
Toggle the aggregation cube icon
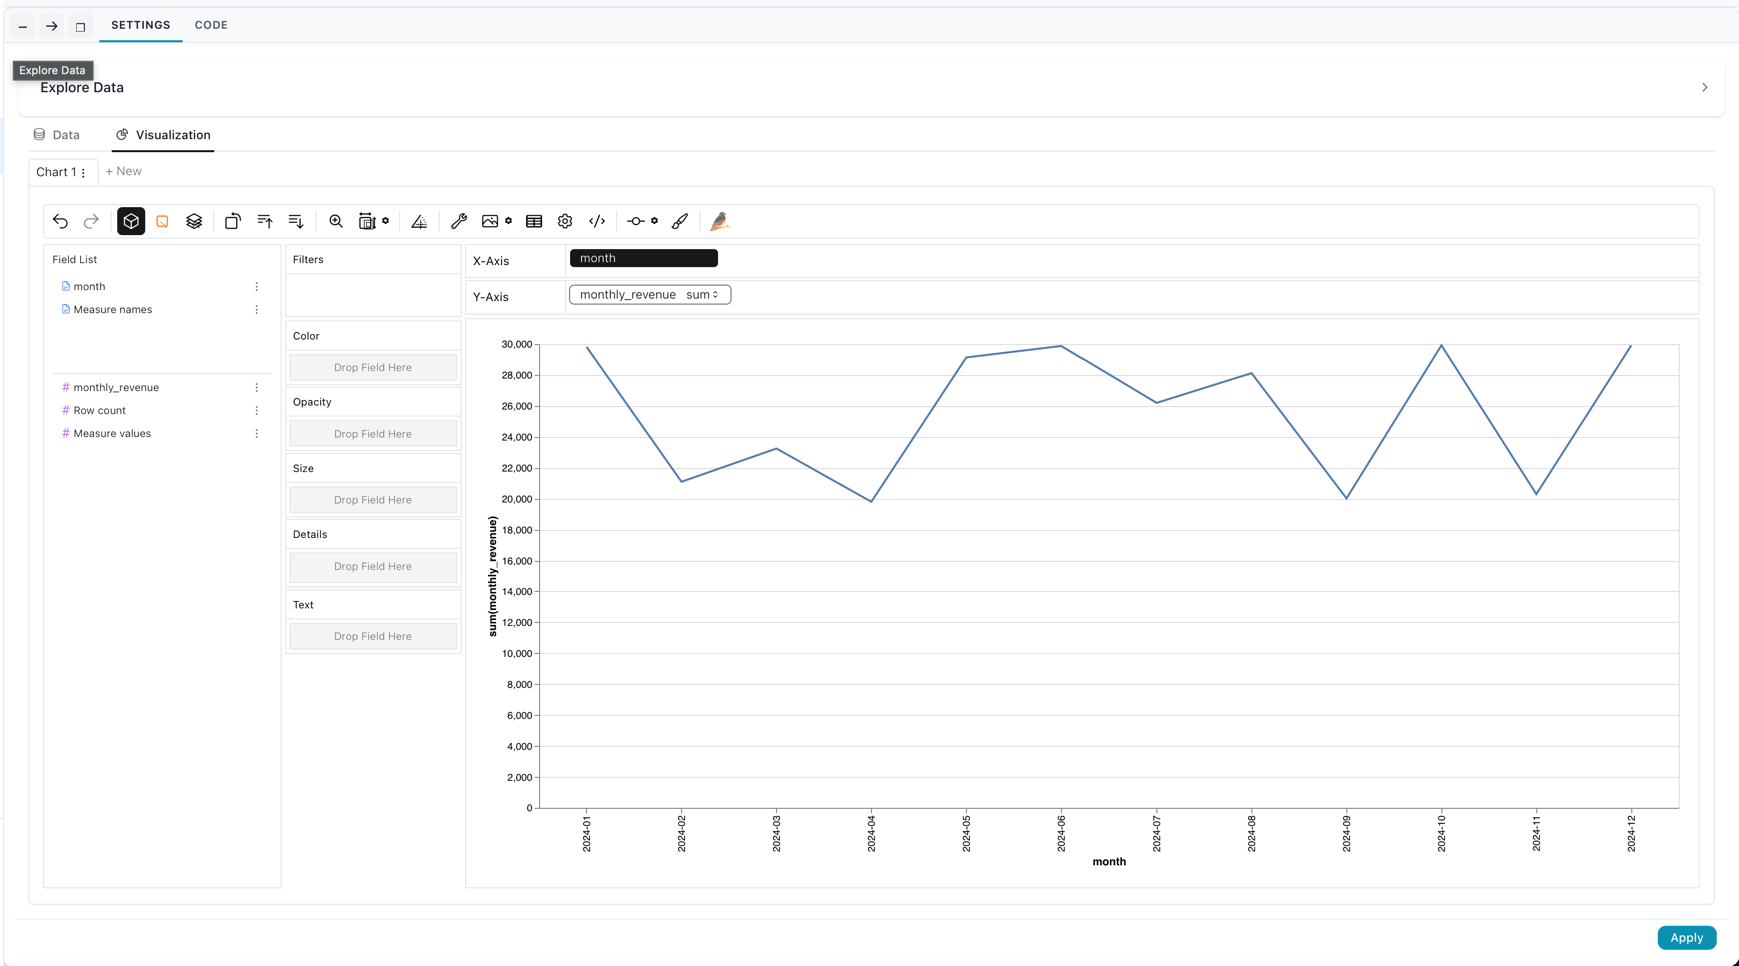point(131,221)
